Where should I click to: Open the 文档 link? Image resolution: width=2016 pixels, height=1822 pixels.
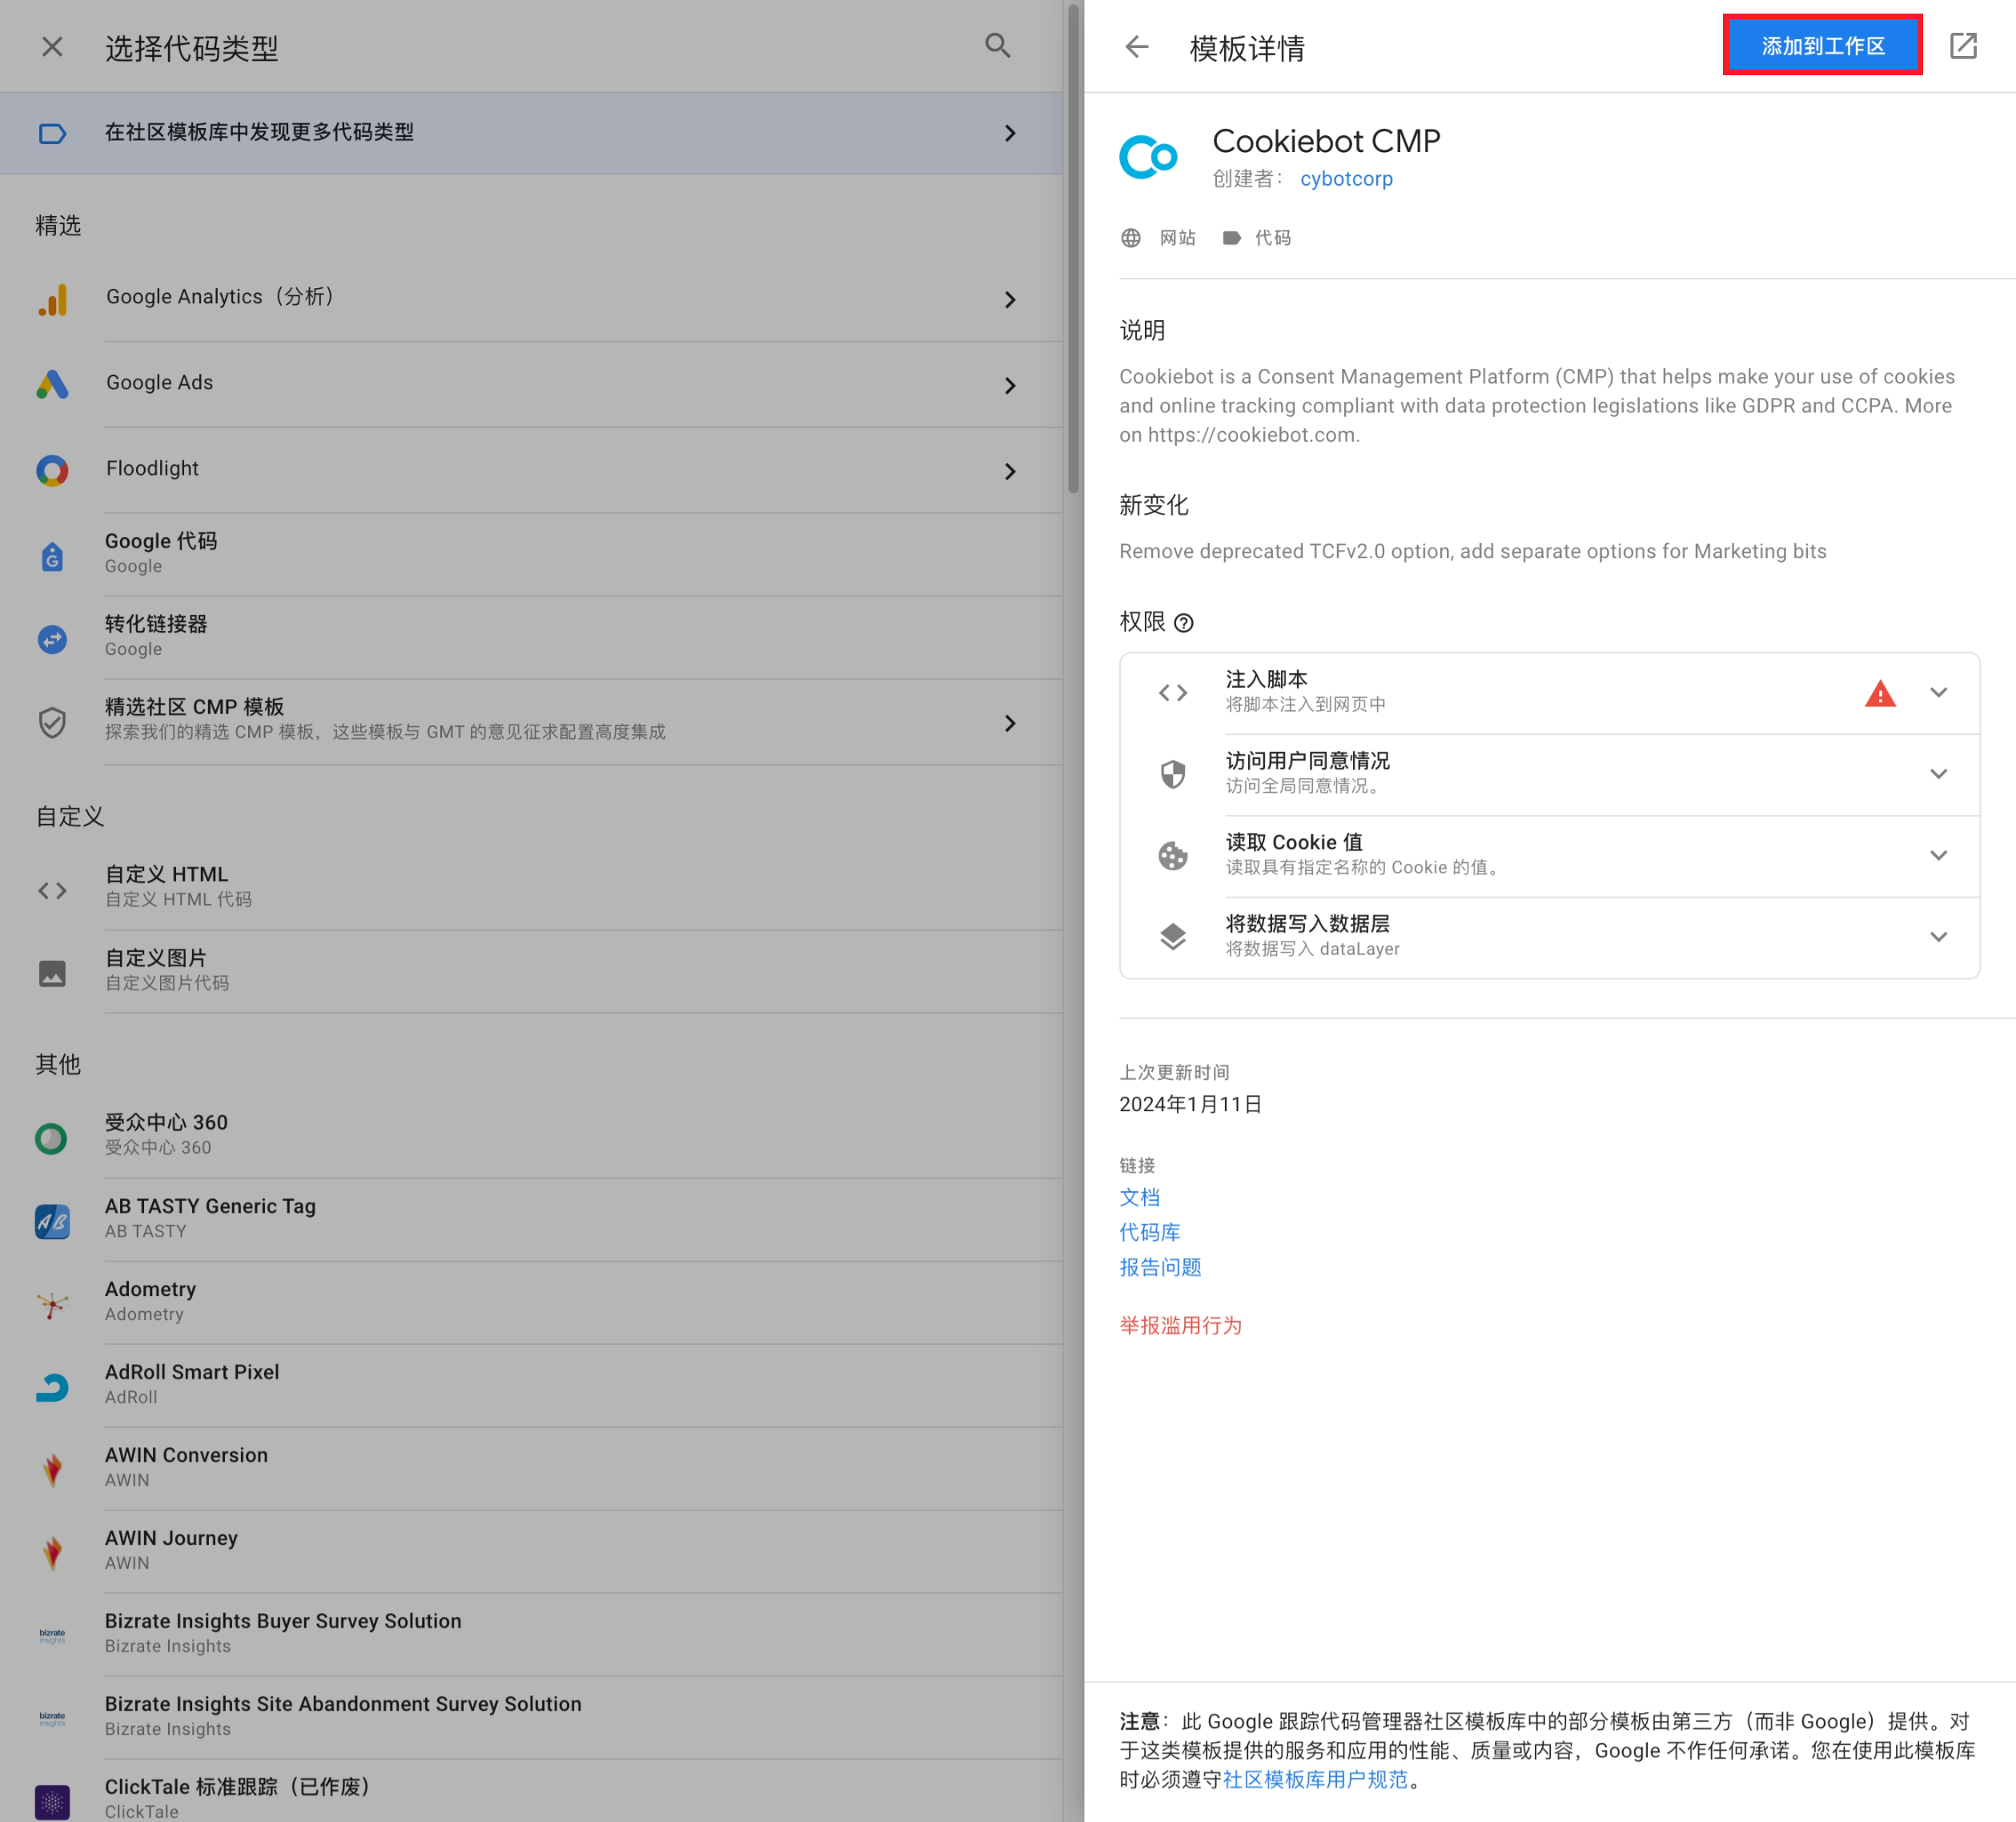click(1139, 1197)
